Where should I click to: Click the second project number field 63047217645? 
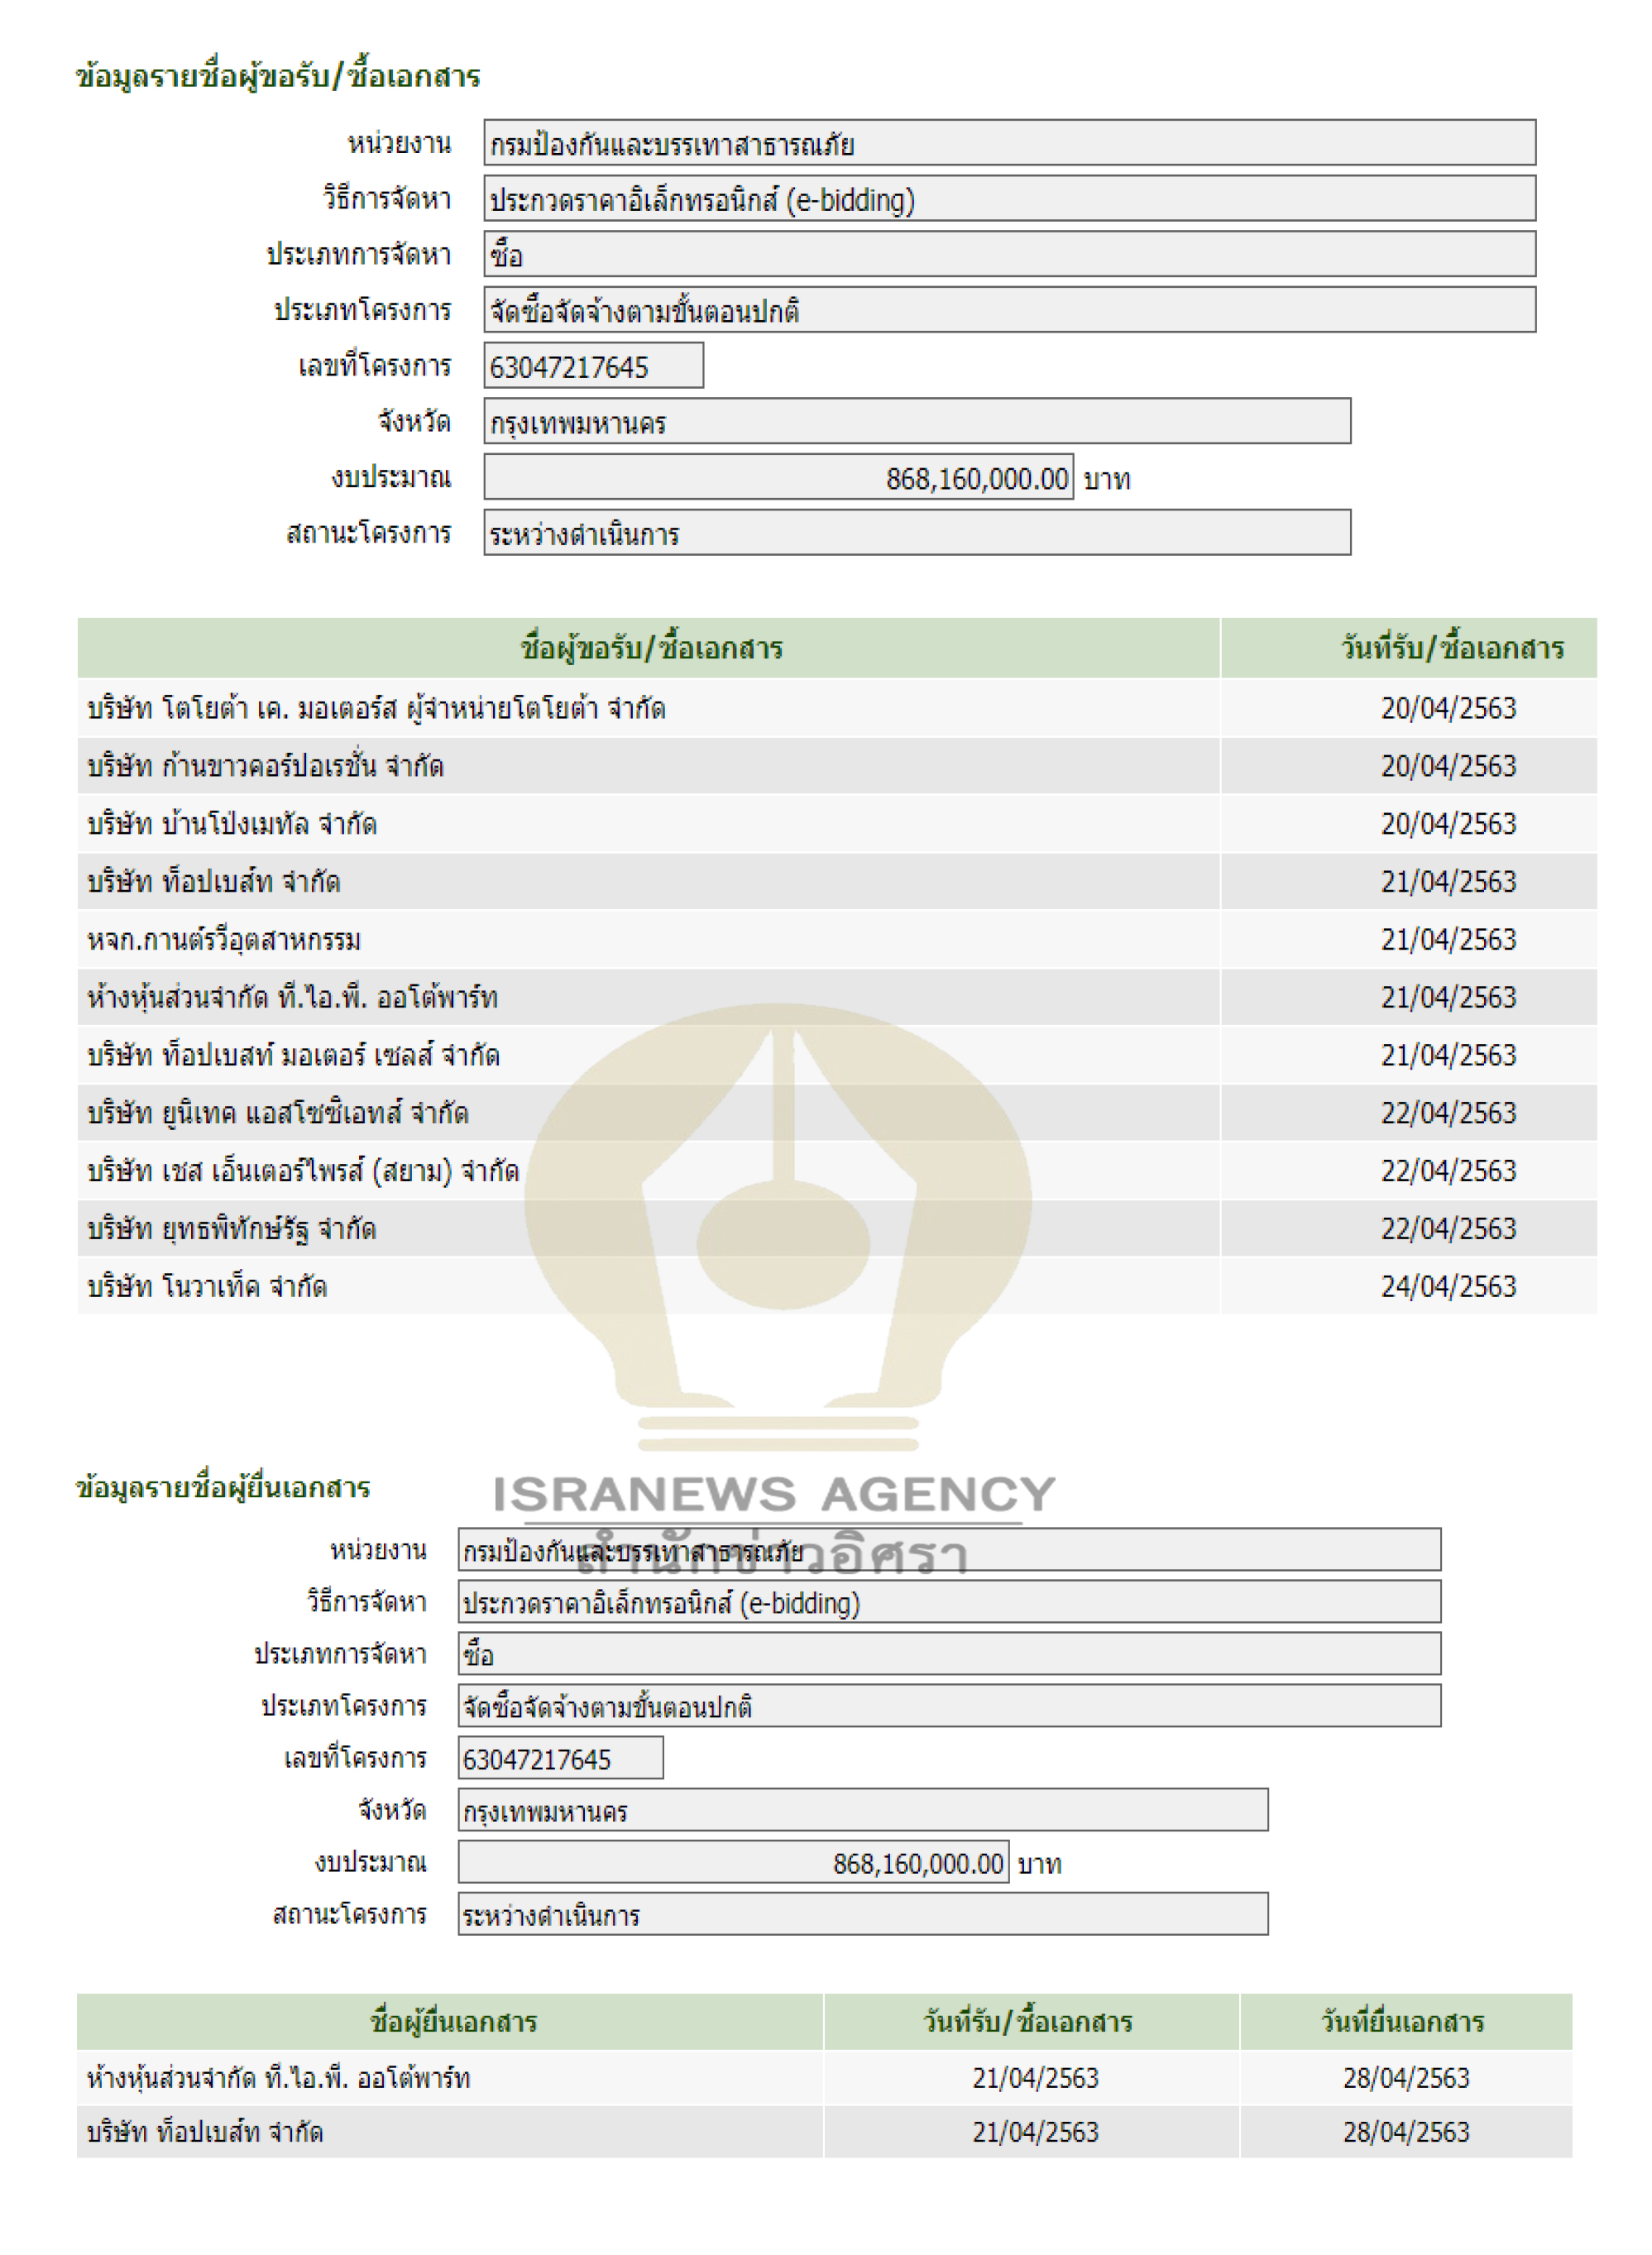[560, 1759]
